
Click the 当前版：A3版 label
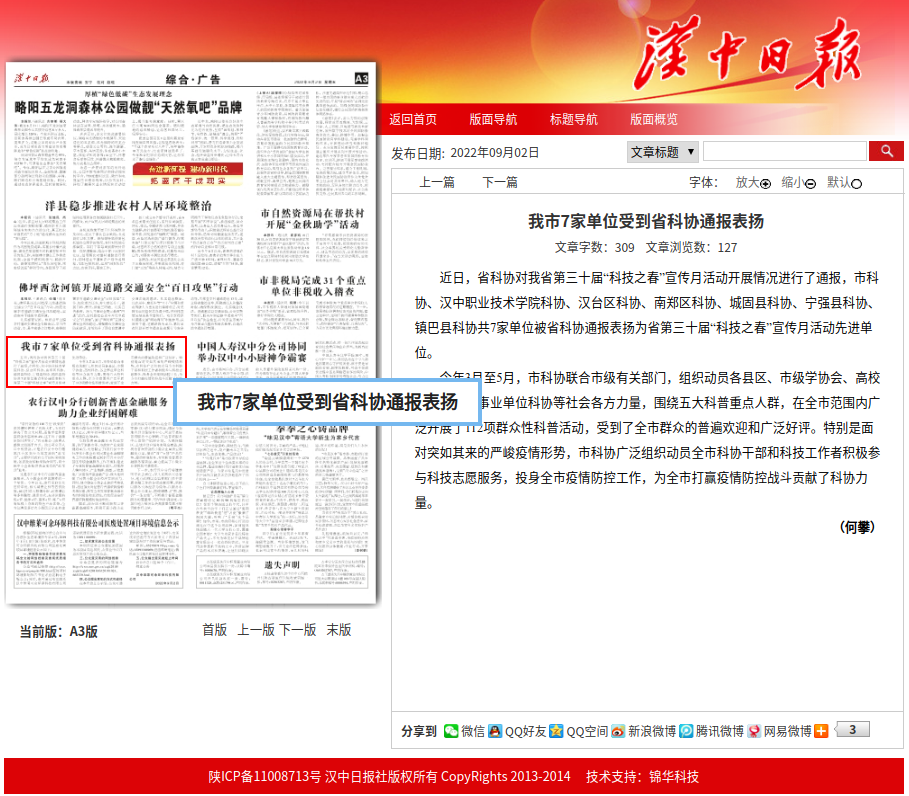59,631
